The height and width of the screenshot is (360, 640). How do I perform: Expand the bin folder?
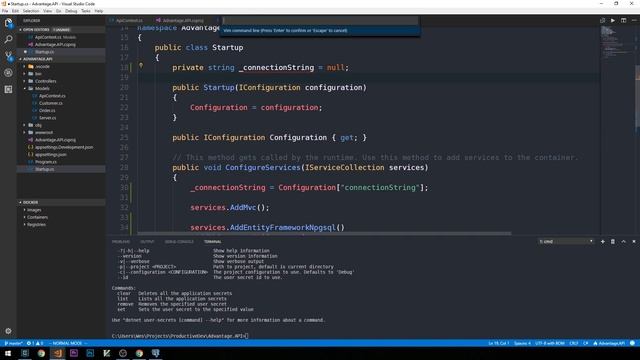pos(61,74)
